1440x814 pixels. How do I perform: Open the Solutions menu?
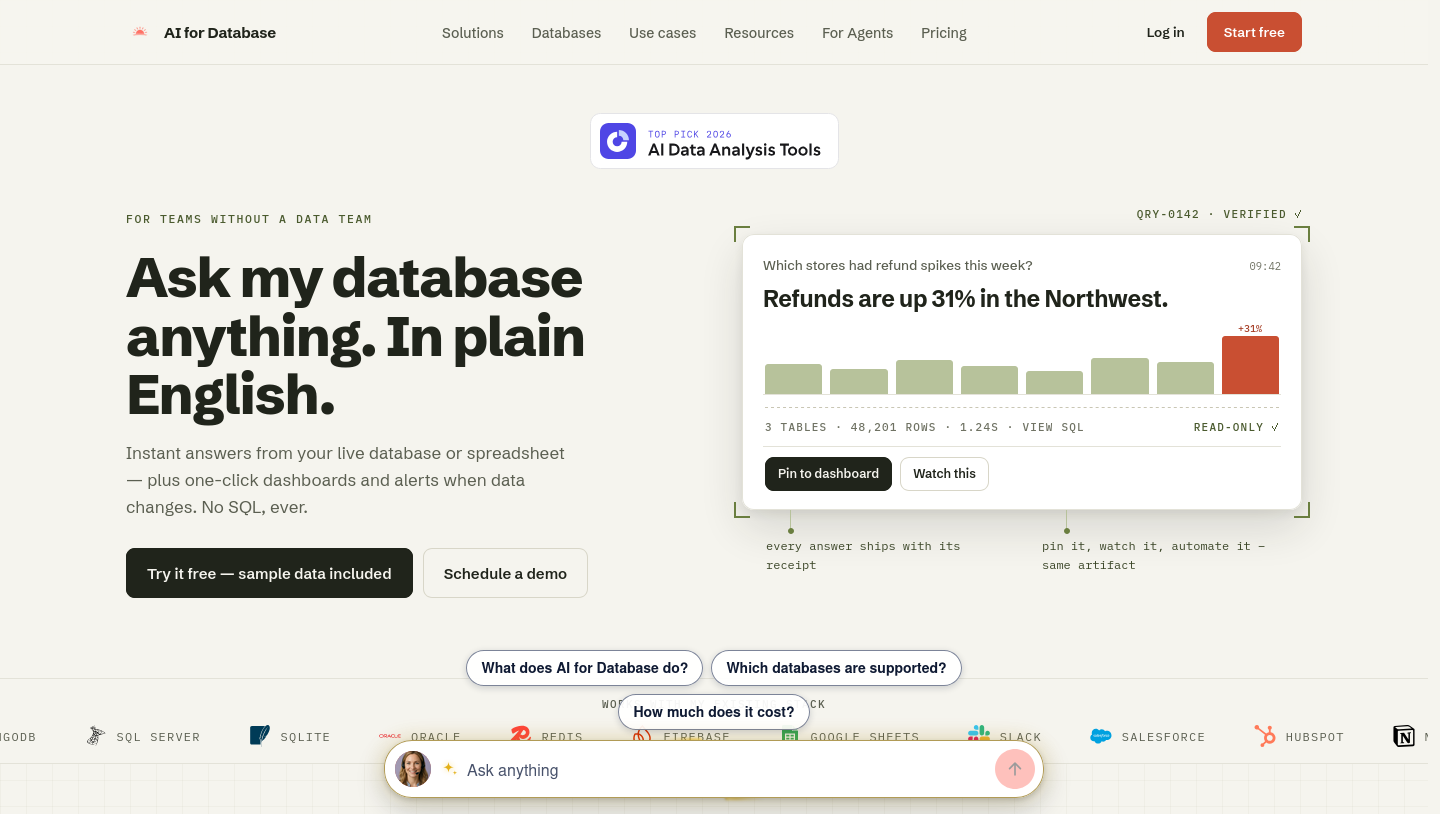point(473,33)
